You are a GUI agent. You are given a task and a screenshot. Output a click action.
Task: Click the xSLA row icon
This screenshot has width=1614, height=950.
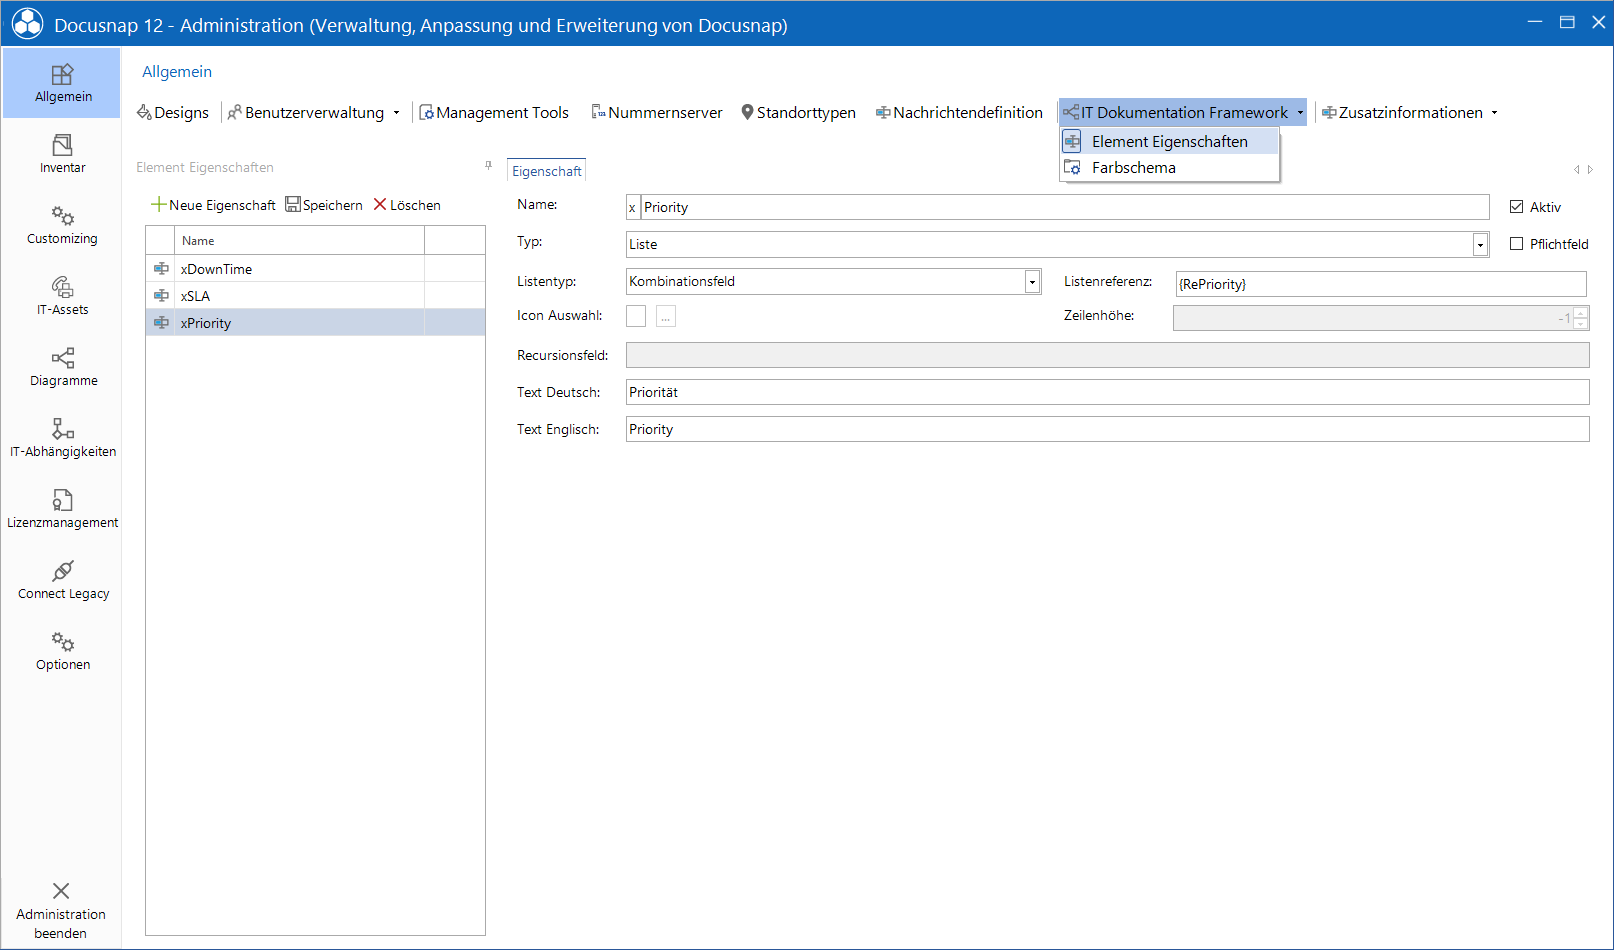161,296
